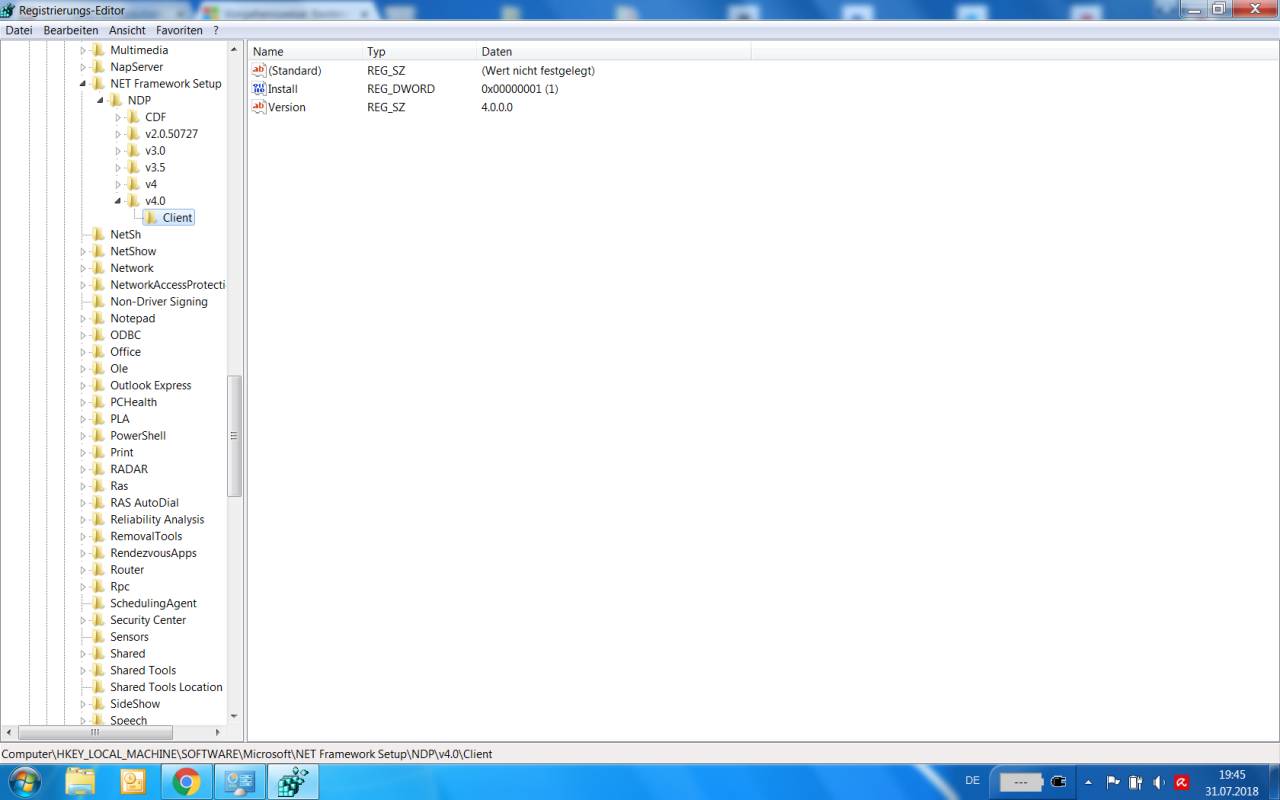Expand the CDF key
This screenshot has width=1280, height=800.
pyautogui.click(x=118, y=118)
